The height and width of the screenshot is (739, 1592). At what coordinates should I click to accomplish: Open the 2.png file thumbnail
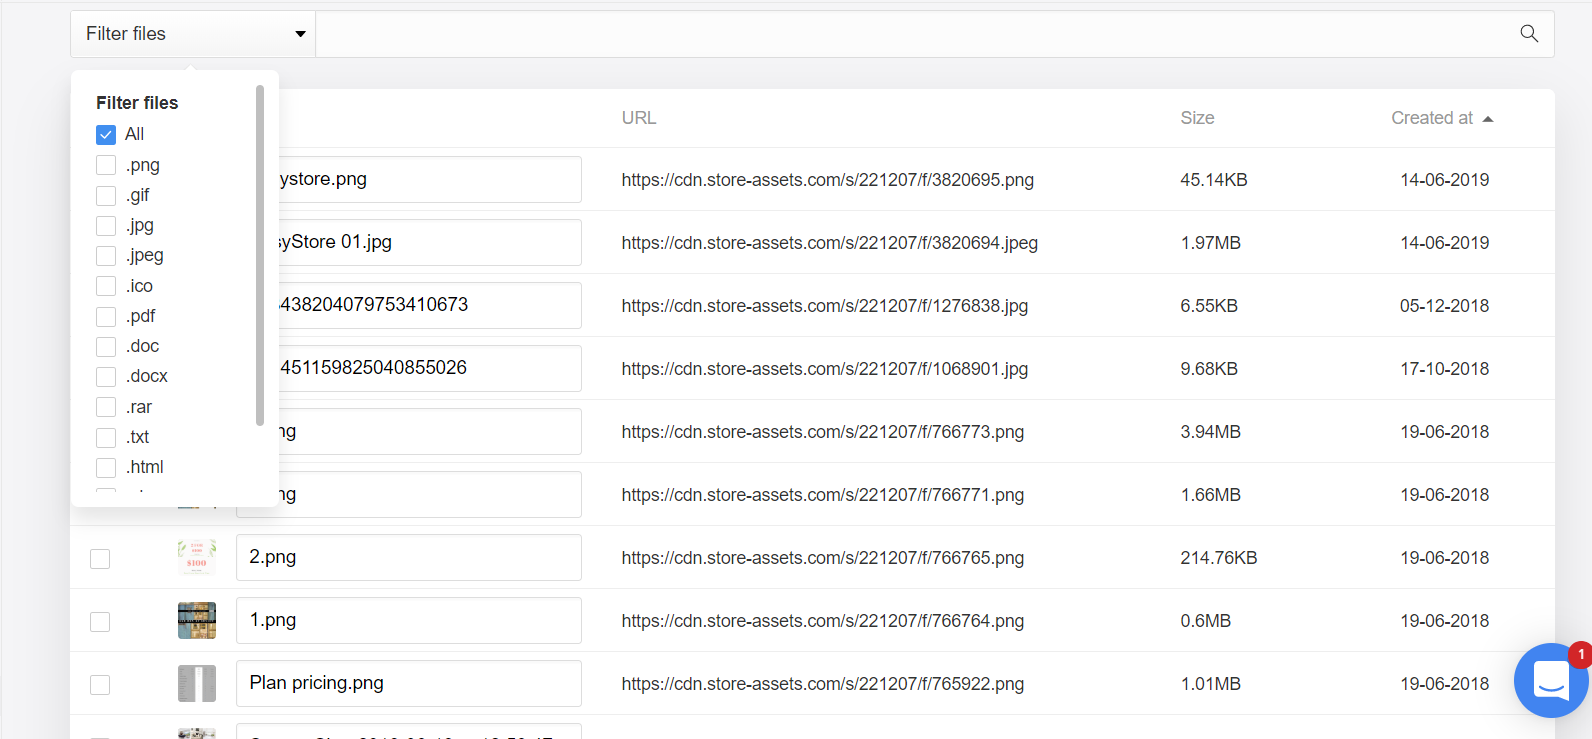click(x=197, y=558)
